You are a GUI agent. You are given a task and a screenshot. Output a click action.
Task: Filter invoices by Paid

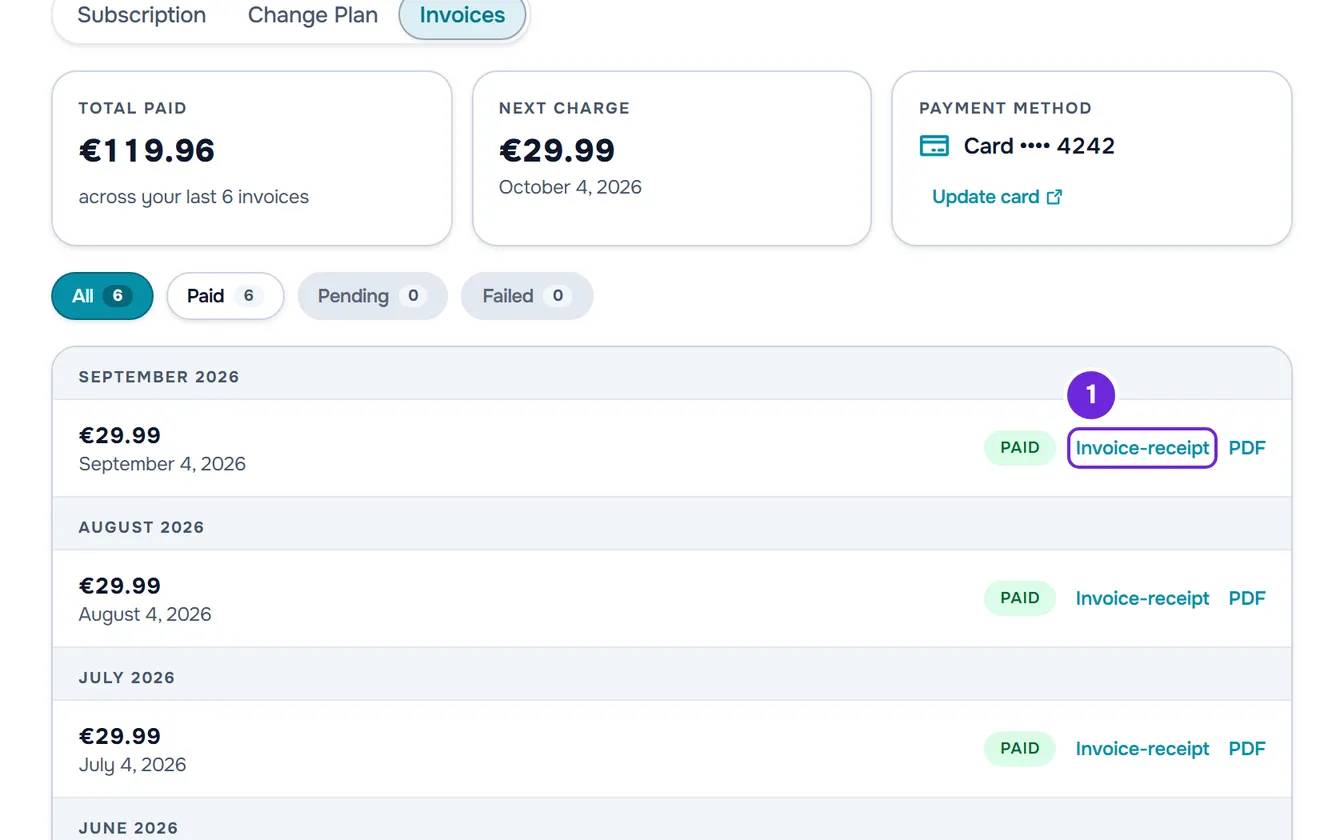click(225, 296)
